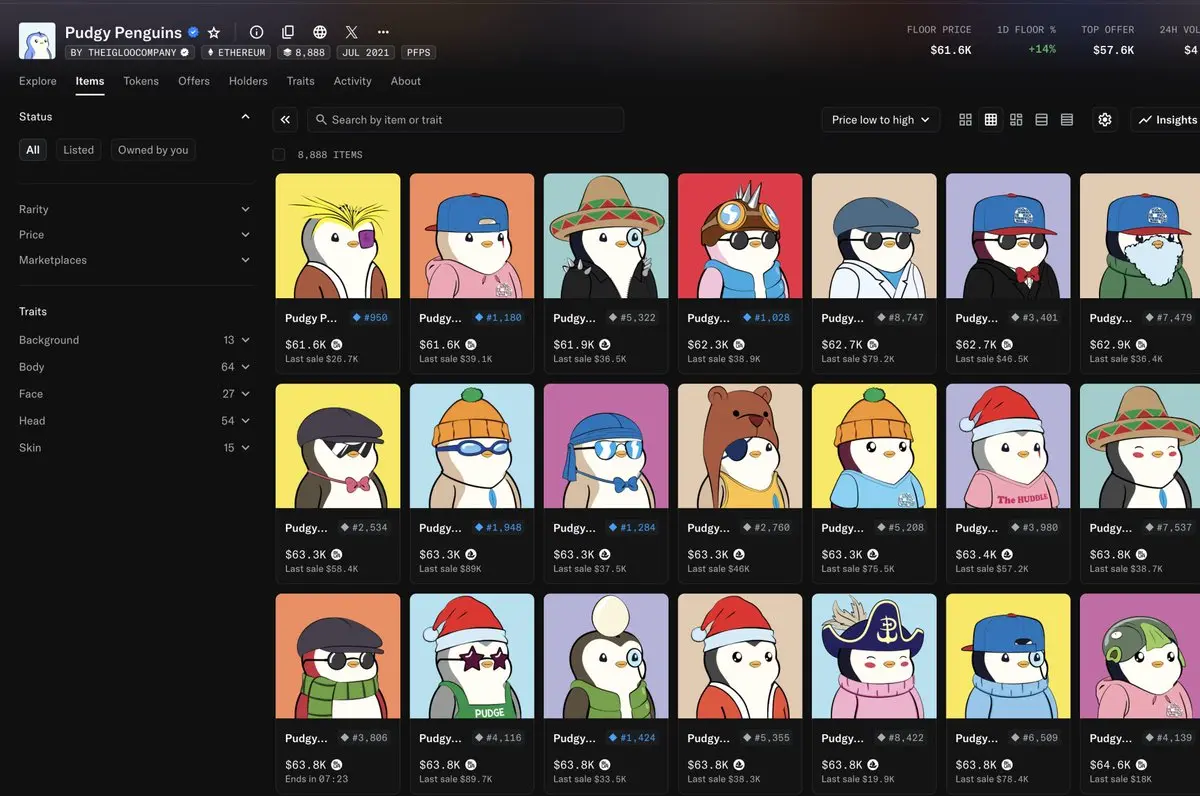Open the bear-hat penguin #2,760 image
Image resolution: width=1200 pixels, height=796 pixels.
pyautogui.click(x=740, y=446)
